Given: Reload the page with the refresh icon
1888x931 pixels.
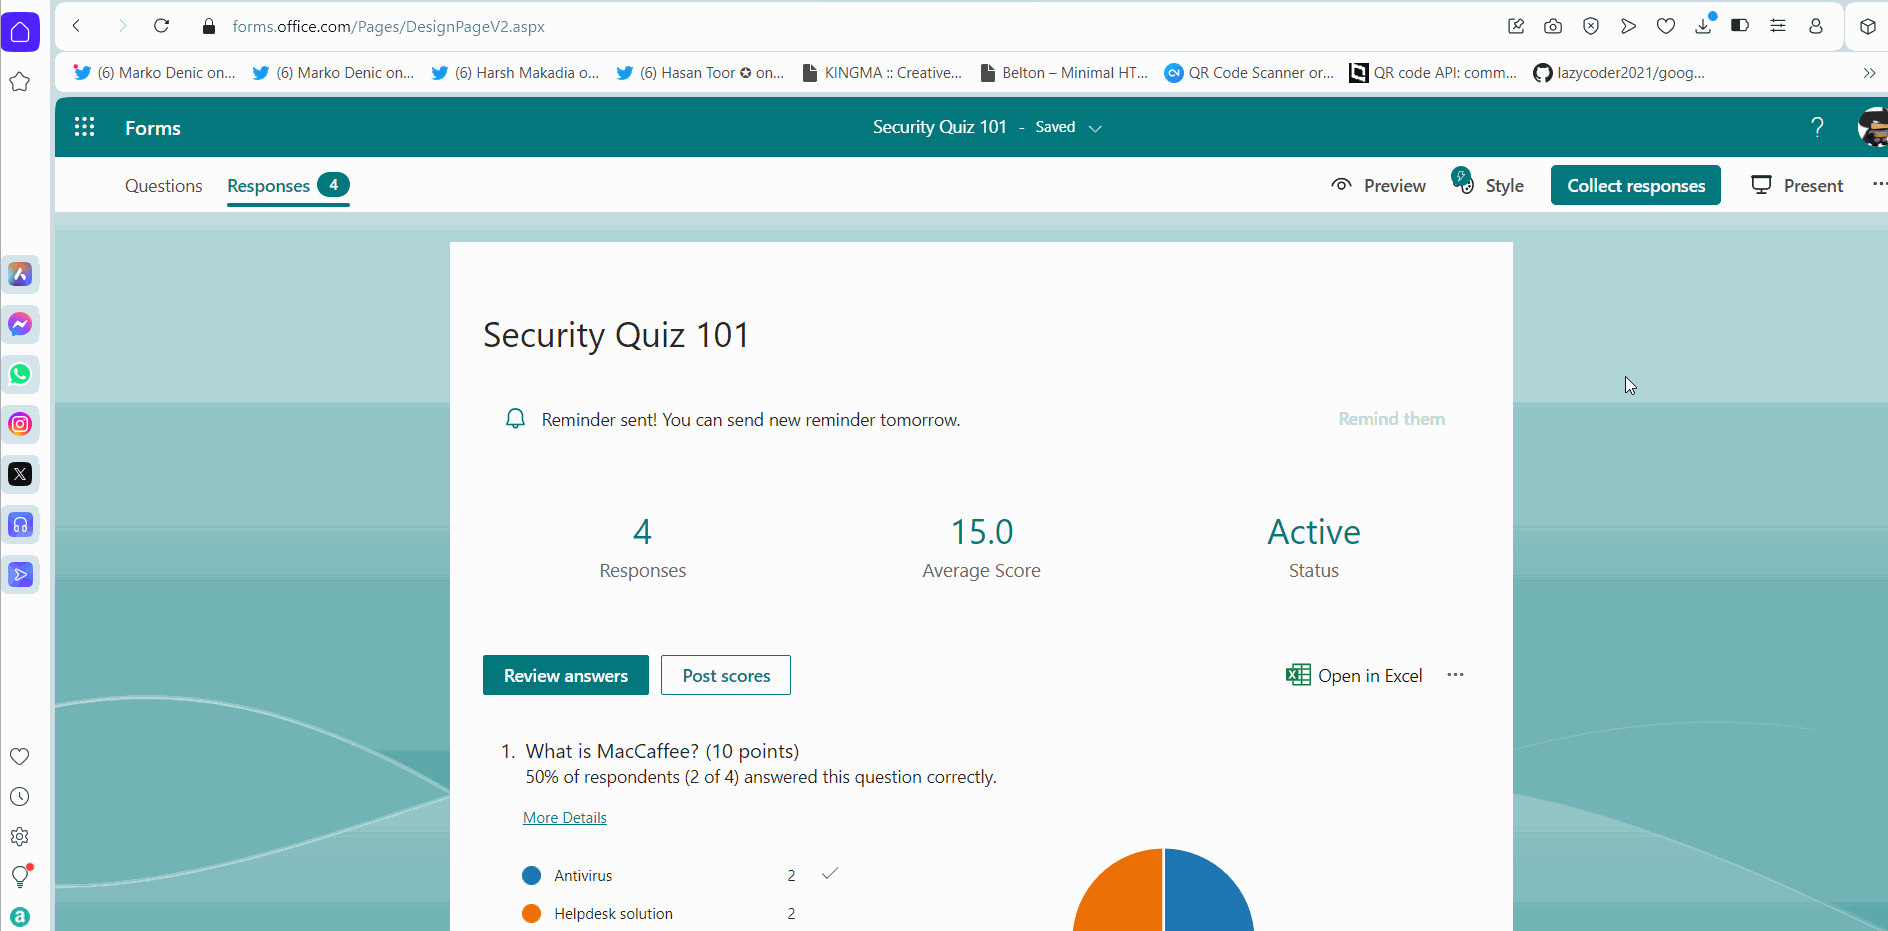Looking at the screenshot, I should pyautogui.click(x=161, y=26).
